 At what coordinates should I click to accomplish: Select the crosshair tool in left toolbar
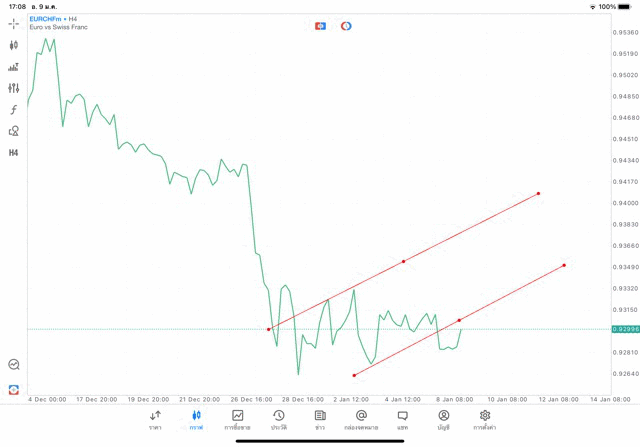[14, 23]
